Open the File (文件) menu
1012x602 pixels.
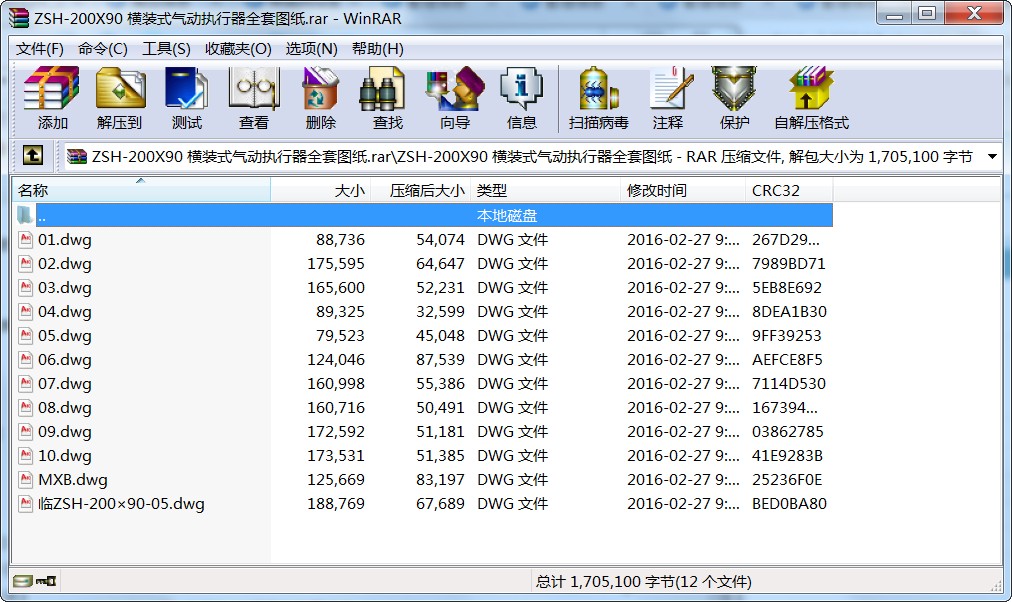39,49
